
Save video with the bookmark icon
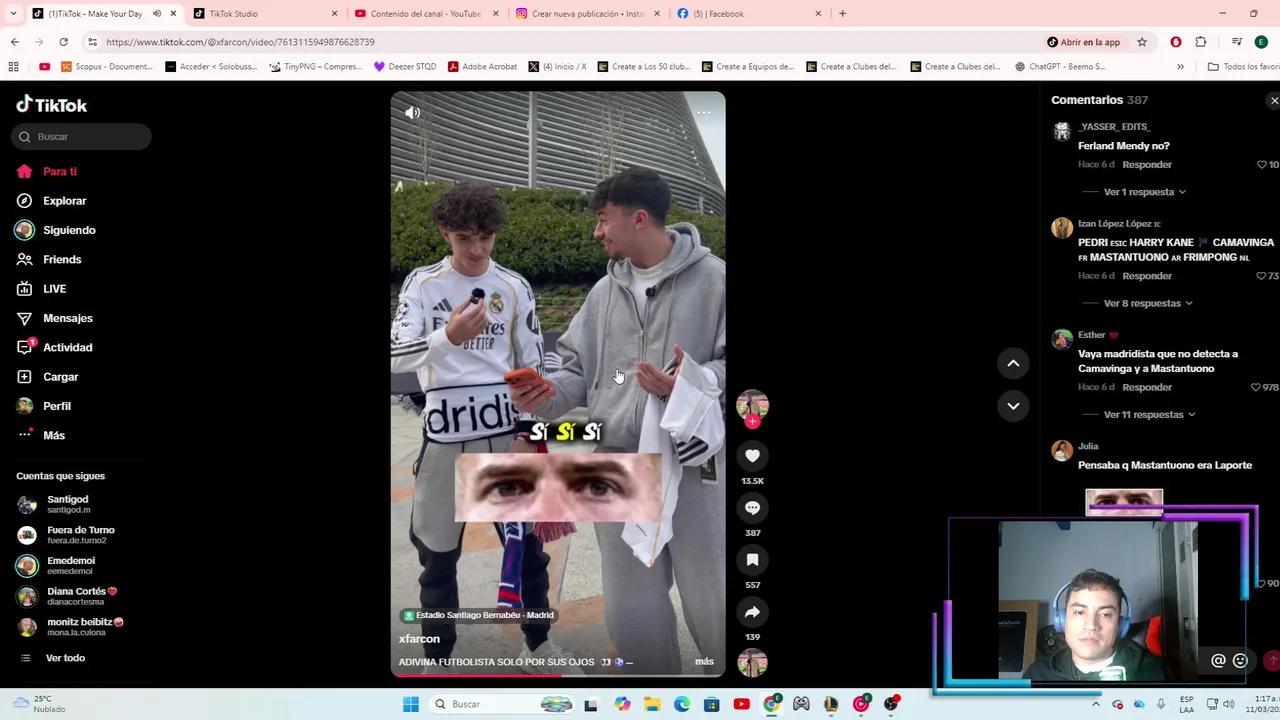point(752,560)
